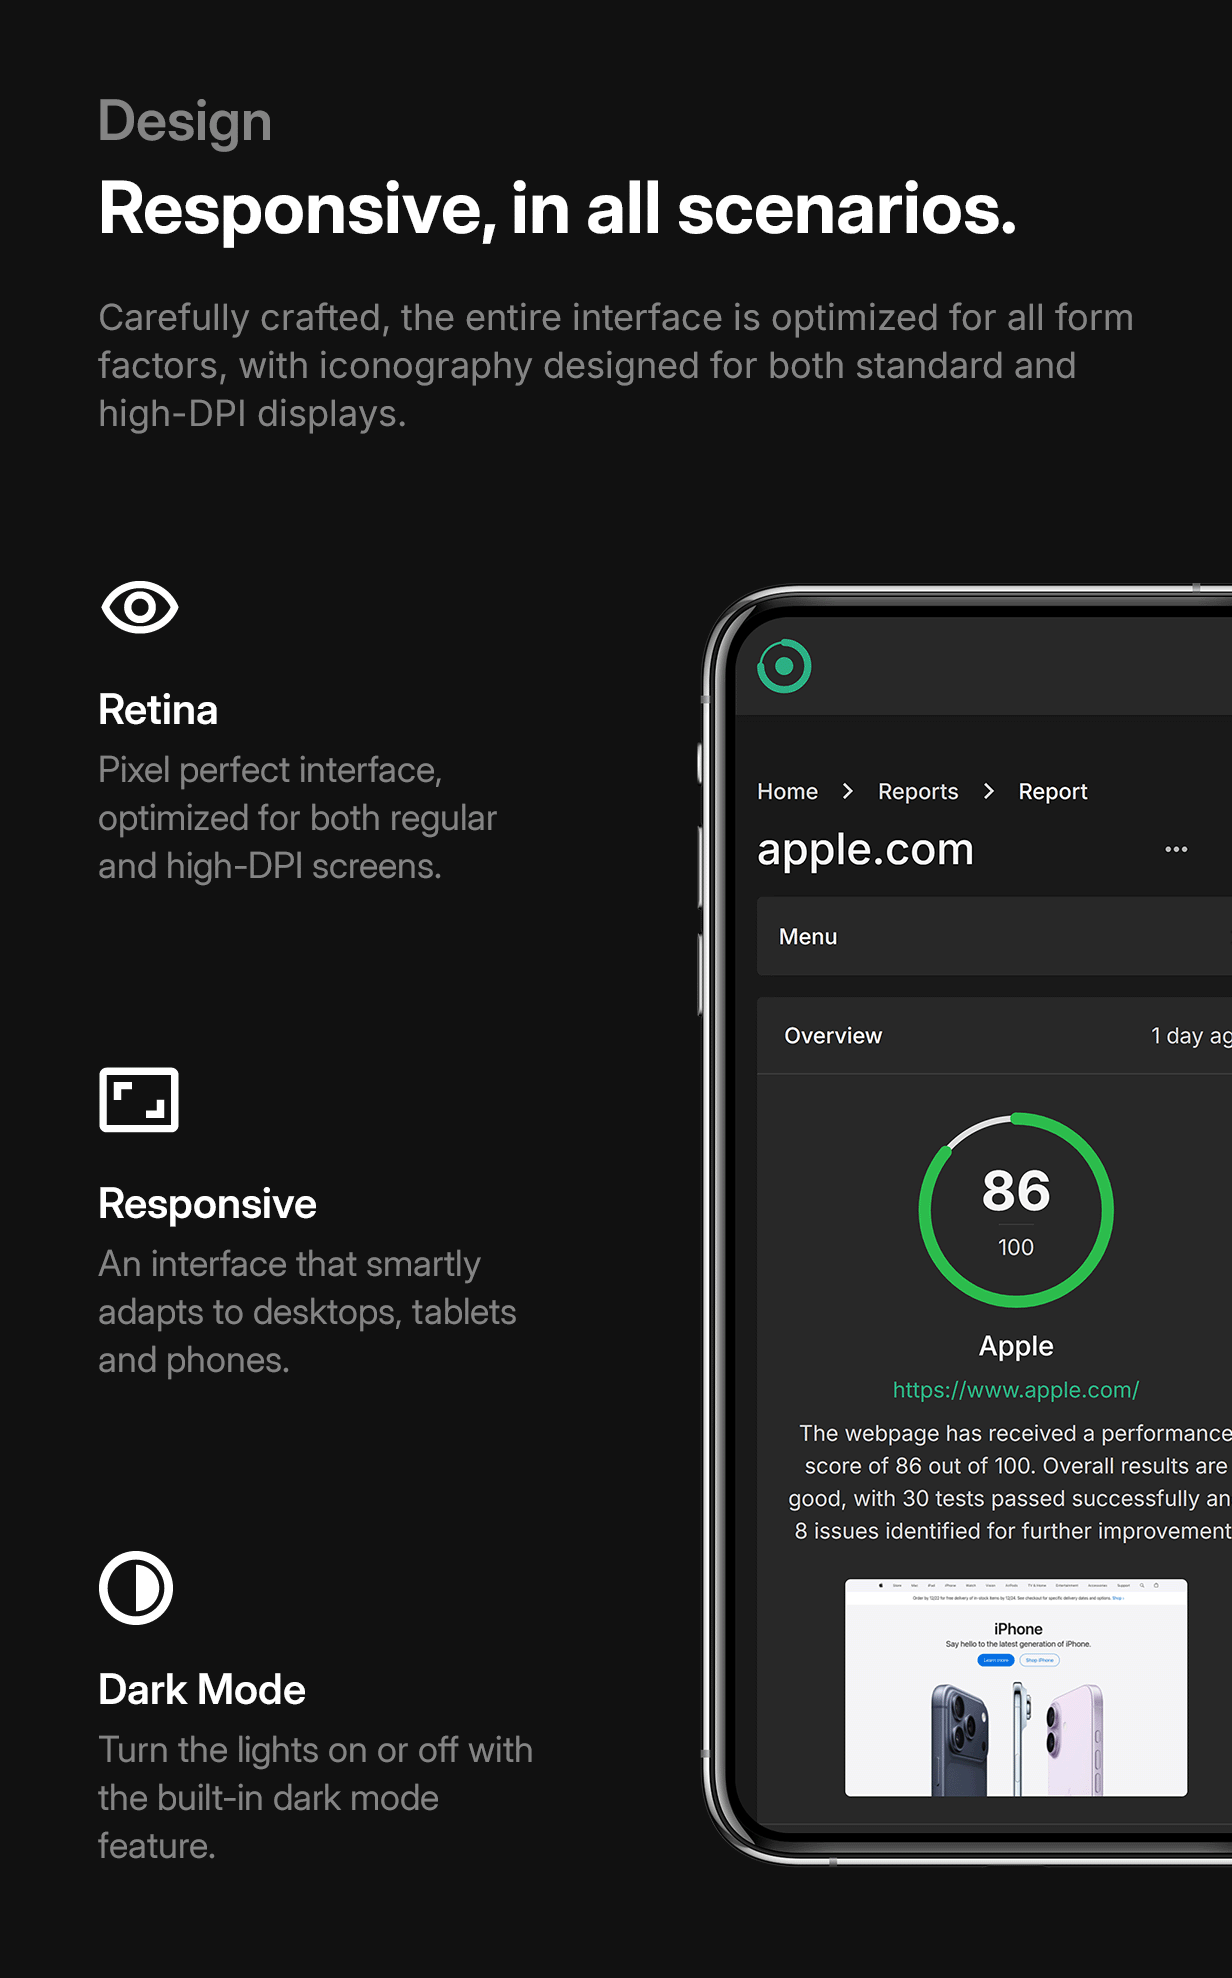Screen dimensions: 1232x1978
Task: Open the apple.com webpage screenshot thumbnail
Action: (1016, 1688)
